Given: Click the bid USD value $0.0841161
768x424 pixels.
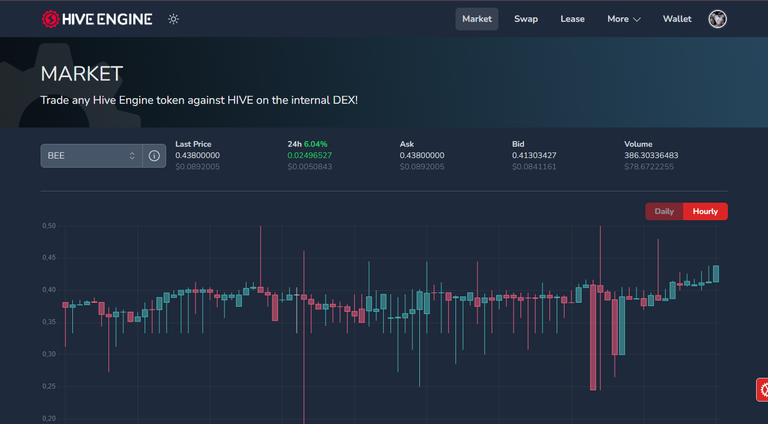Looking at the screenshot, I should point(534,167).
